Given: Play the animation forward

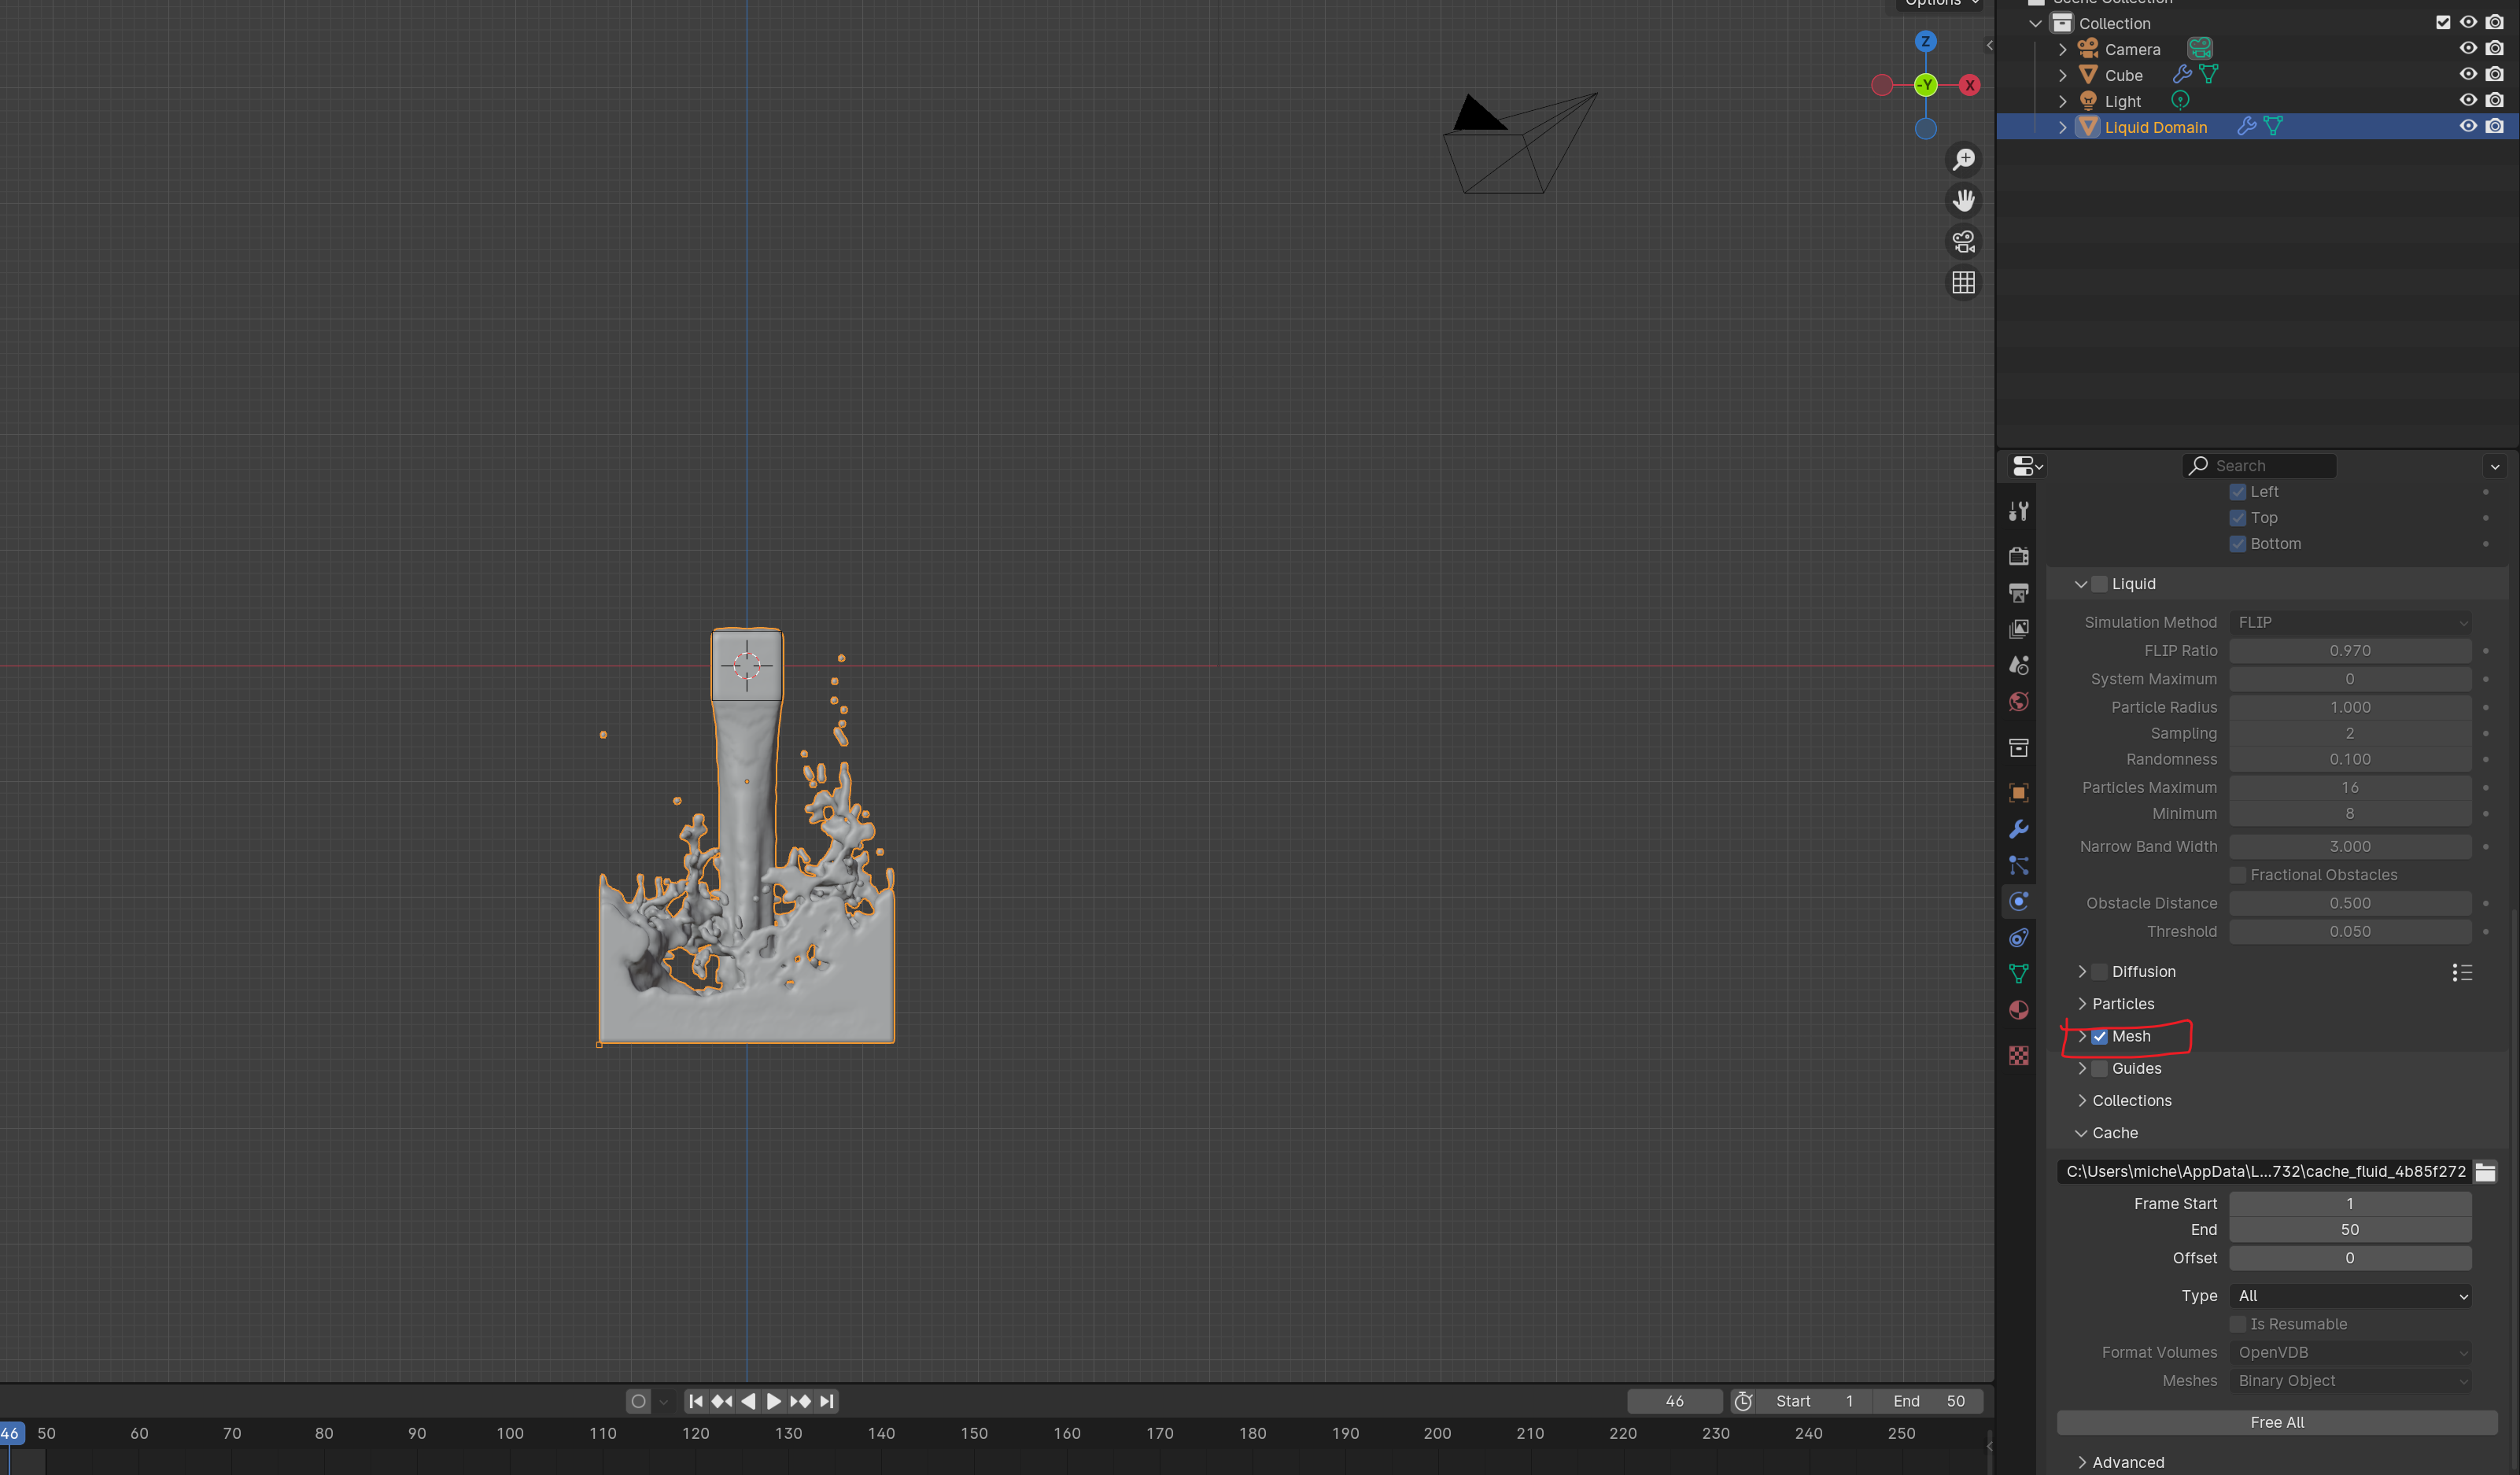Looking at the screenshot, I should [x=773, y=1401].
